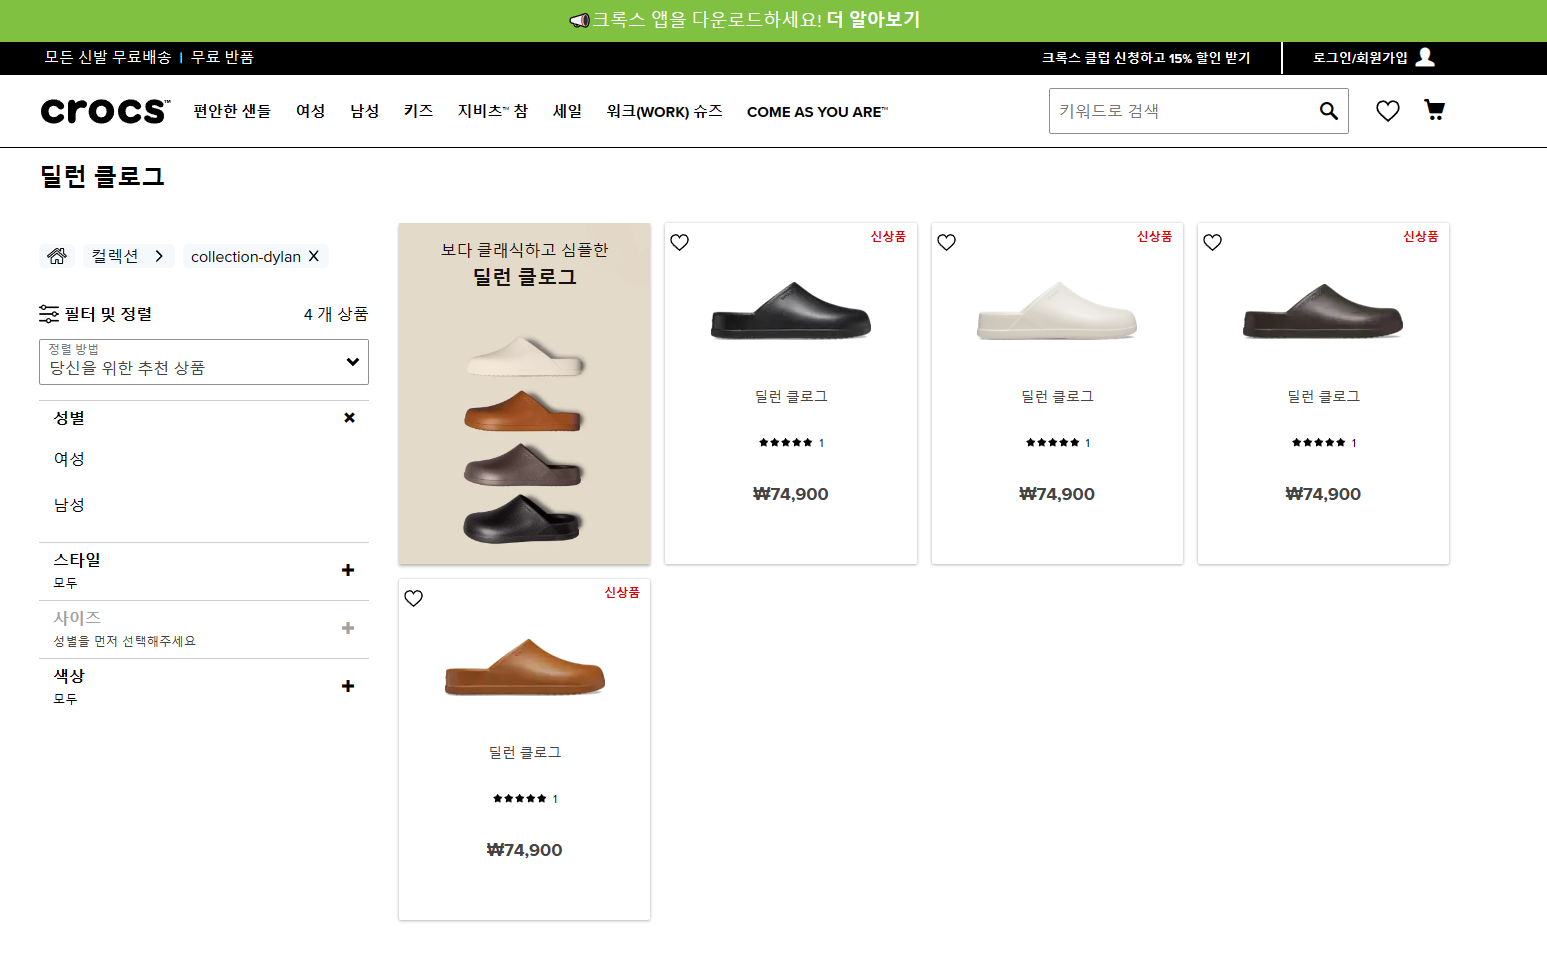Image resolution: width=1547 pixels, height=966 pixels.
Task: Open the 키즈 navigation menu
Action: [418, 111]
